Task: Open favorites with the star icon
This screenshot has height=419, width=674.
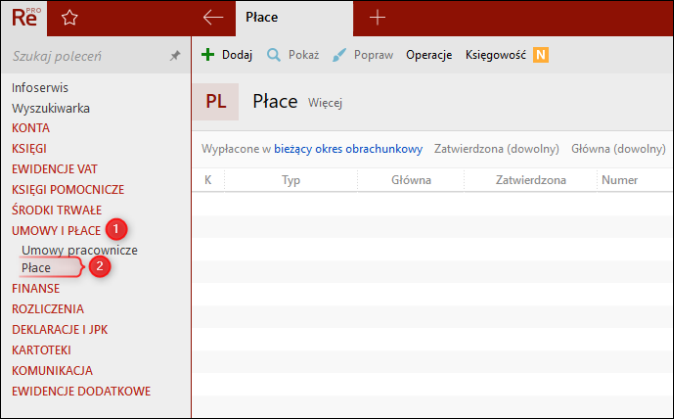Action: click(x=69, y=17)
